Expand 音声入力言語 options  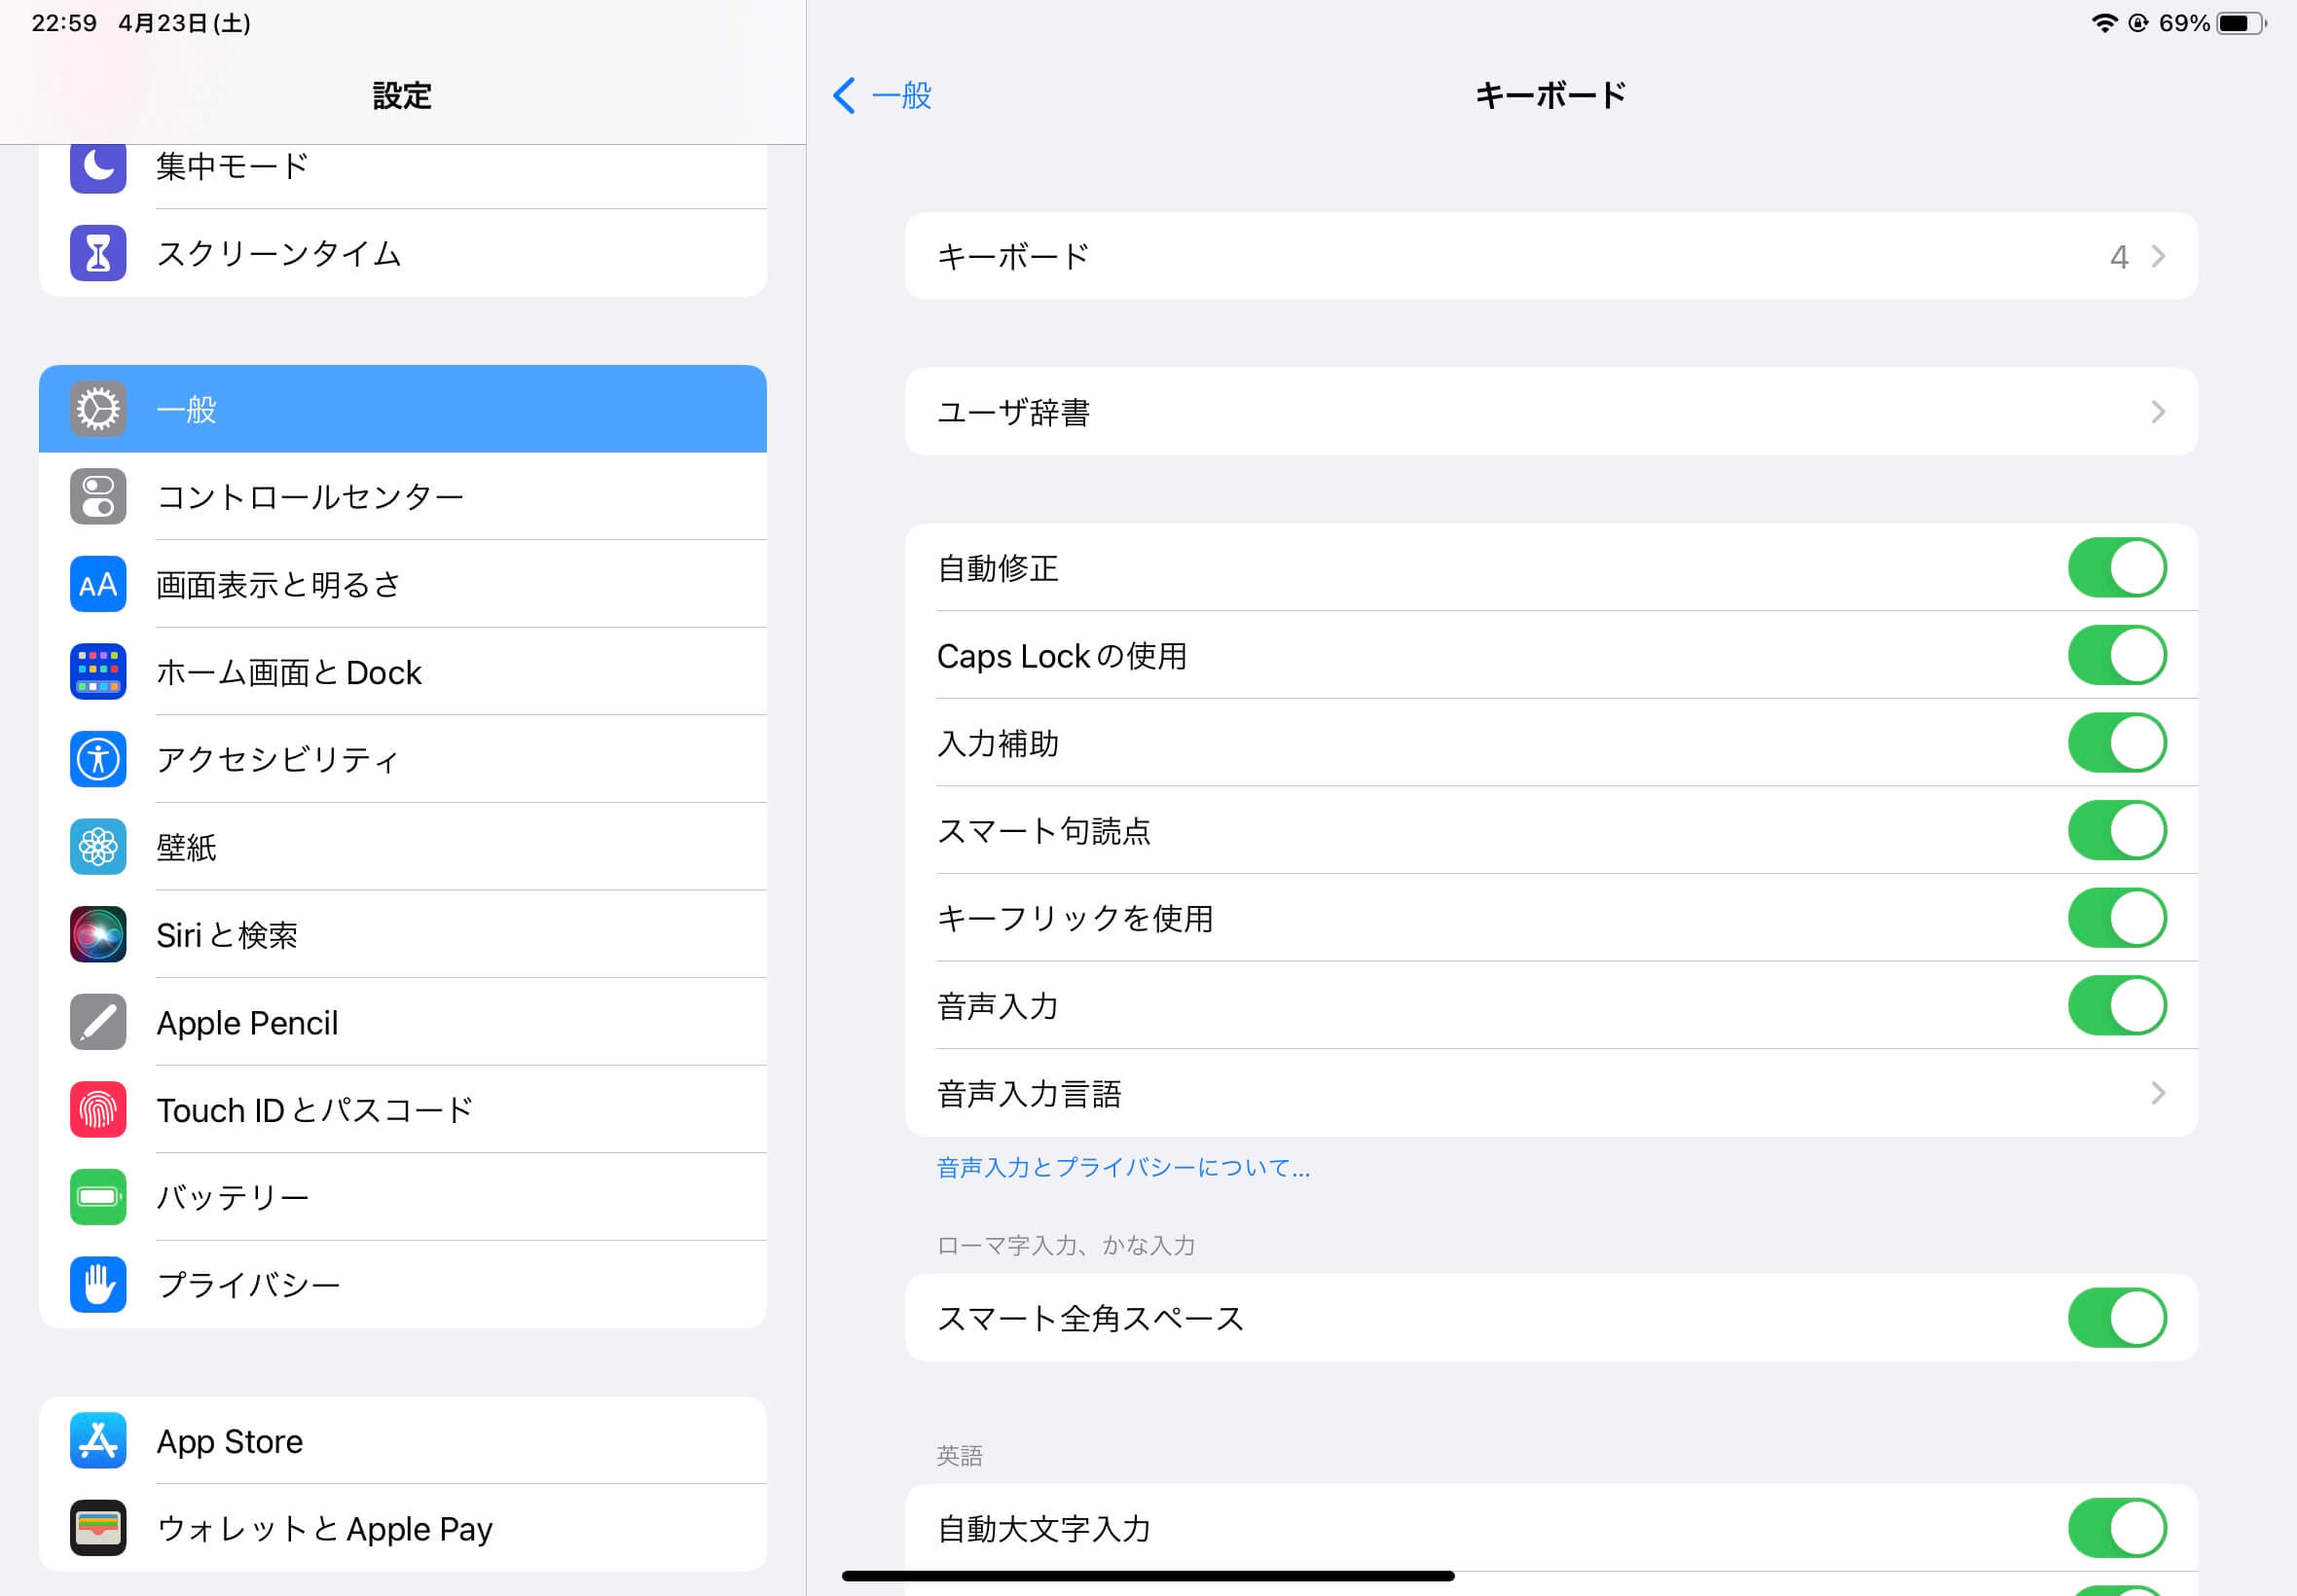click(x=1551, y=1093)
